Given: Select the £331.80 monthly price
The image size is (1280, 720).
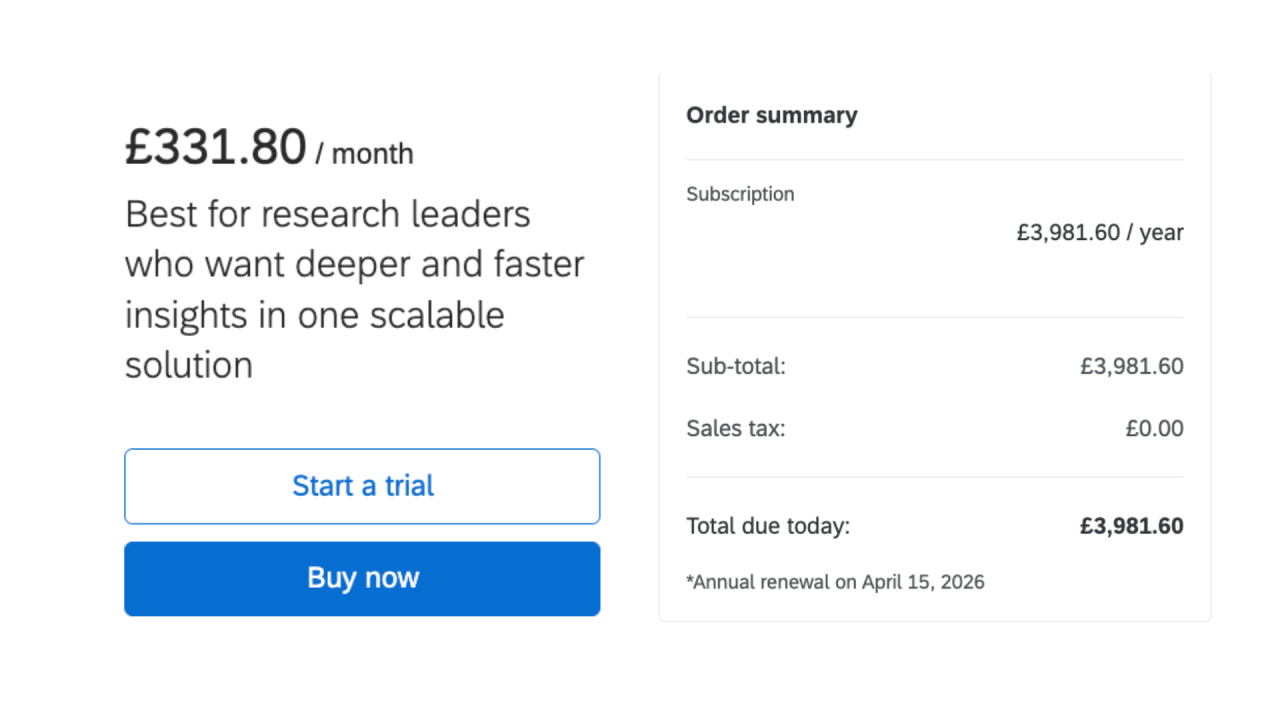Looking at the screenshot, I should point(215,147).
